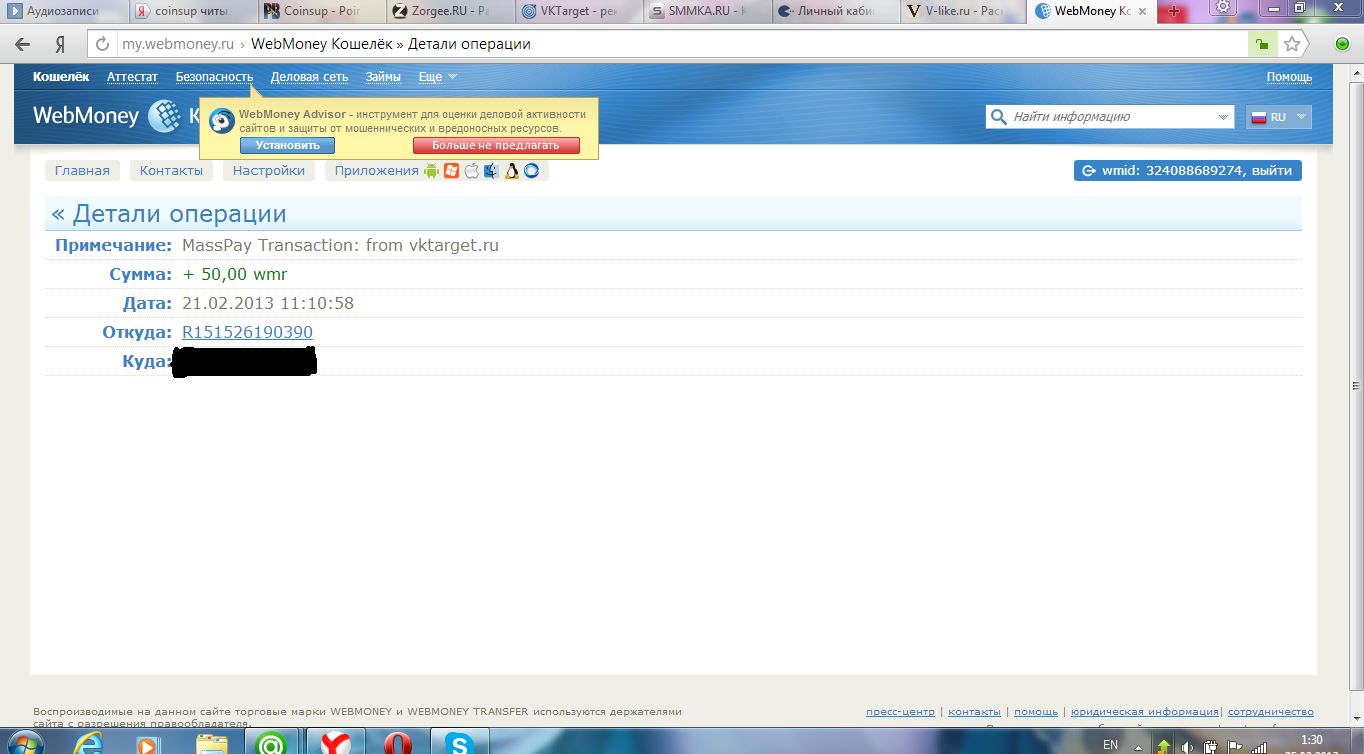Expand the Еще menu arrow
The height and width of the screenshot is (754, 1364).
coord(452,77)
